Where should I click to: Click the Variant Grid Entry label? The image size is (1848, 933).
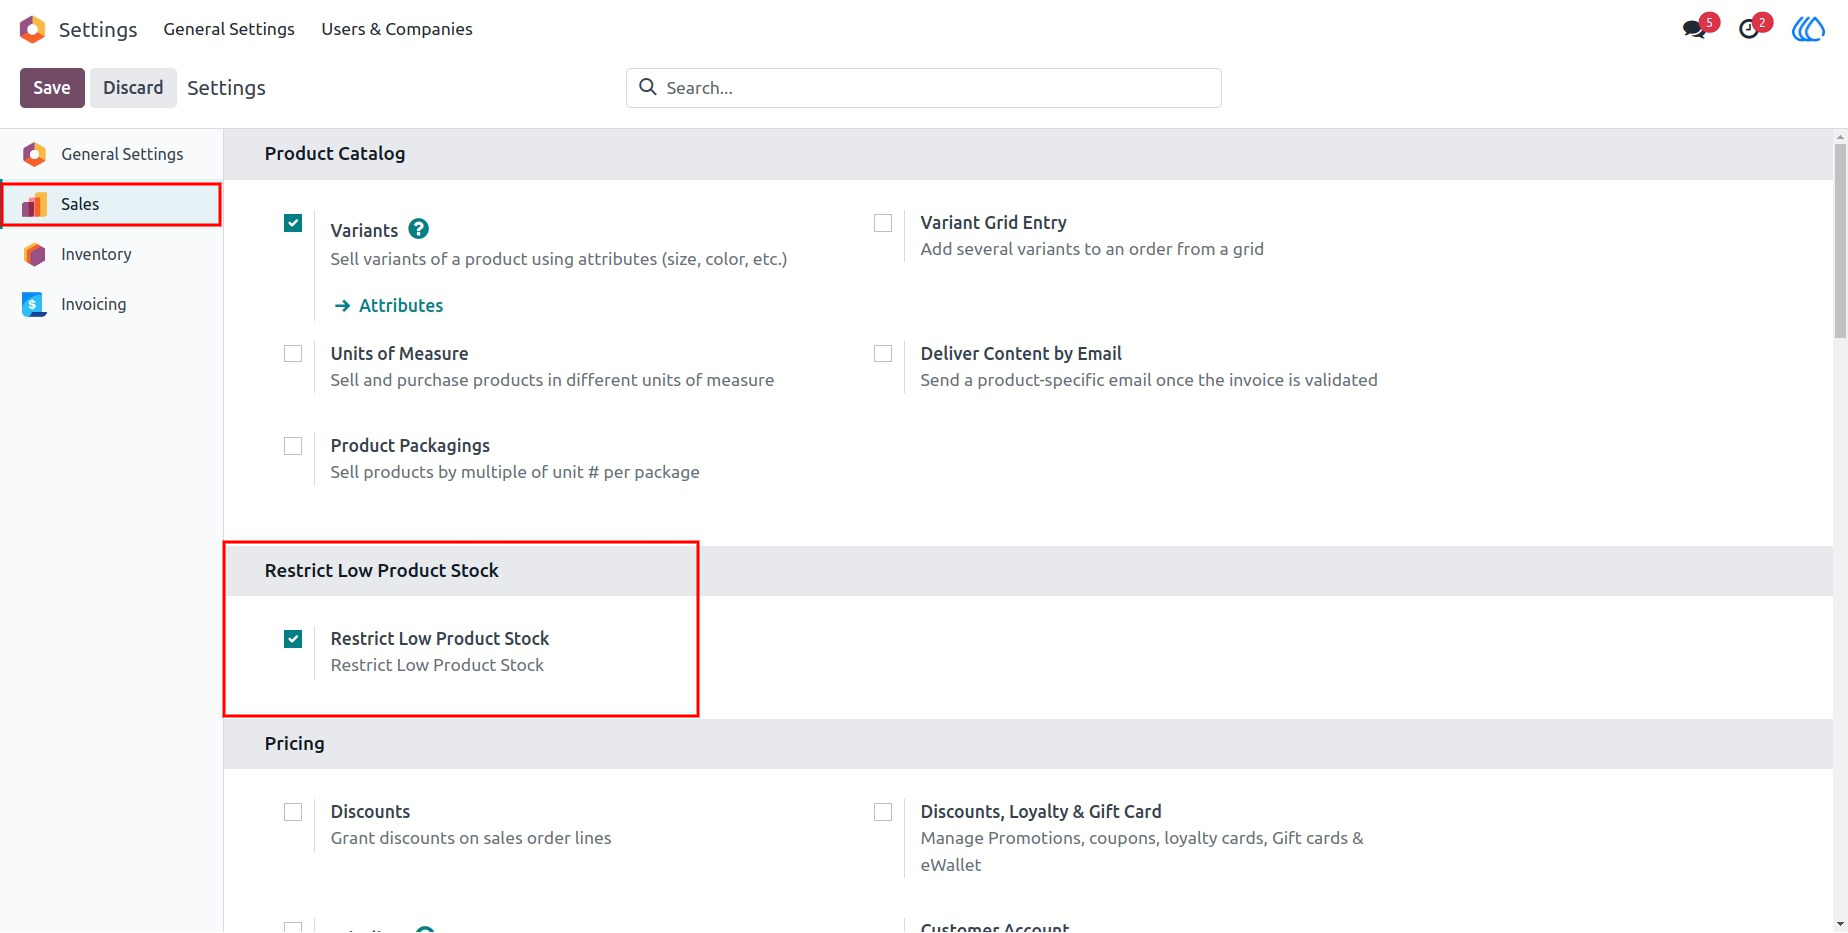click(993, 223)
